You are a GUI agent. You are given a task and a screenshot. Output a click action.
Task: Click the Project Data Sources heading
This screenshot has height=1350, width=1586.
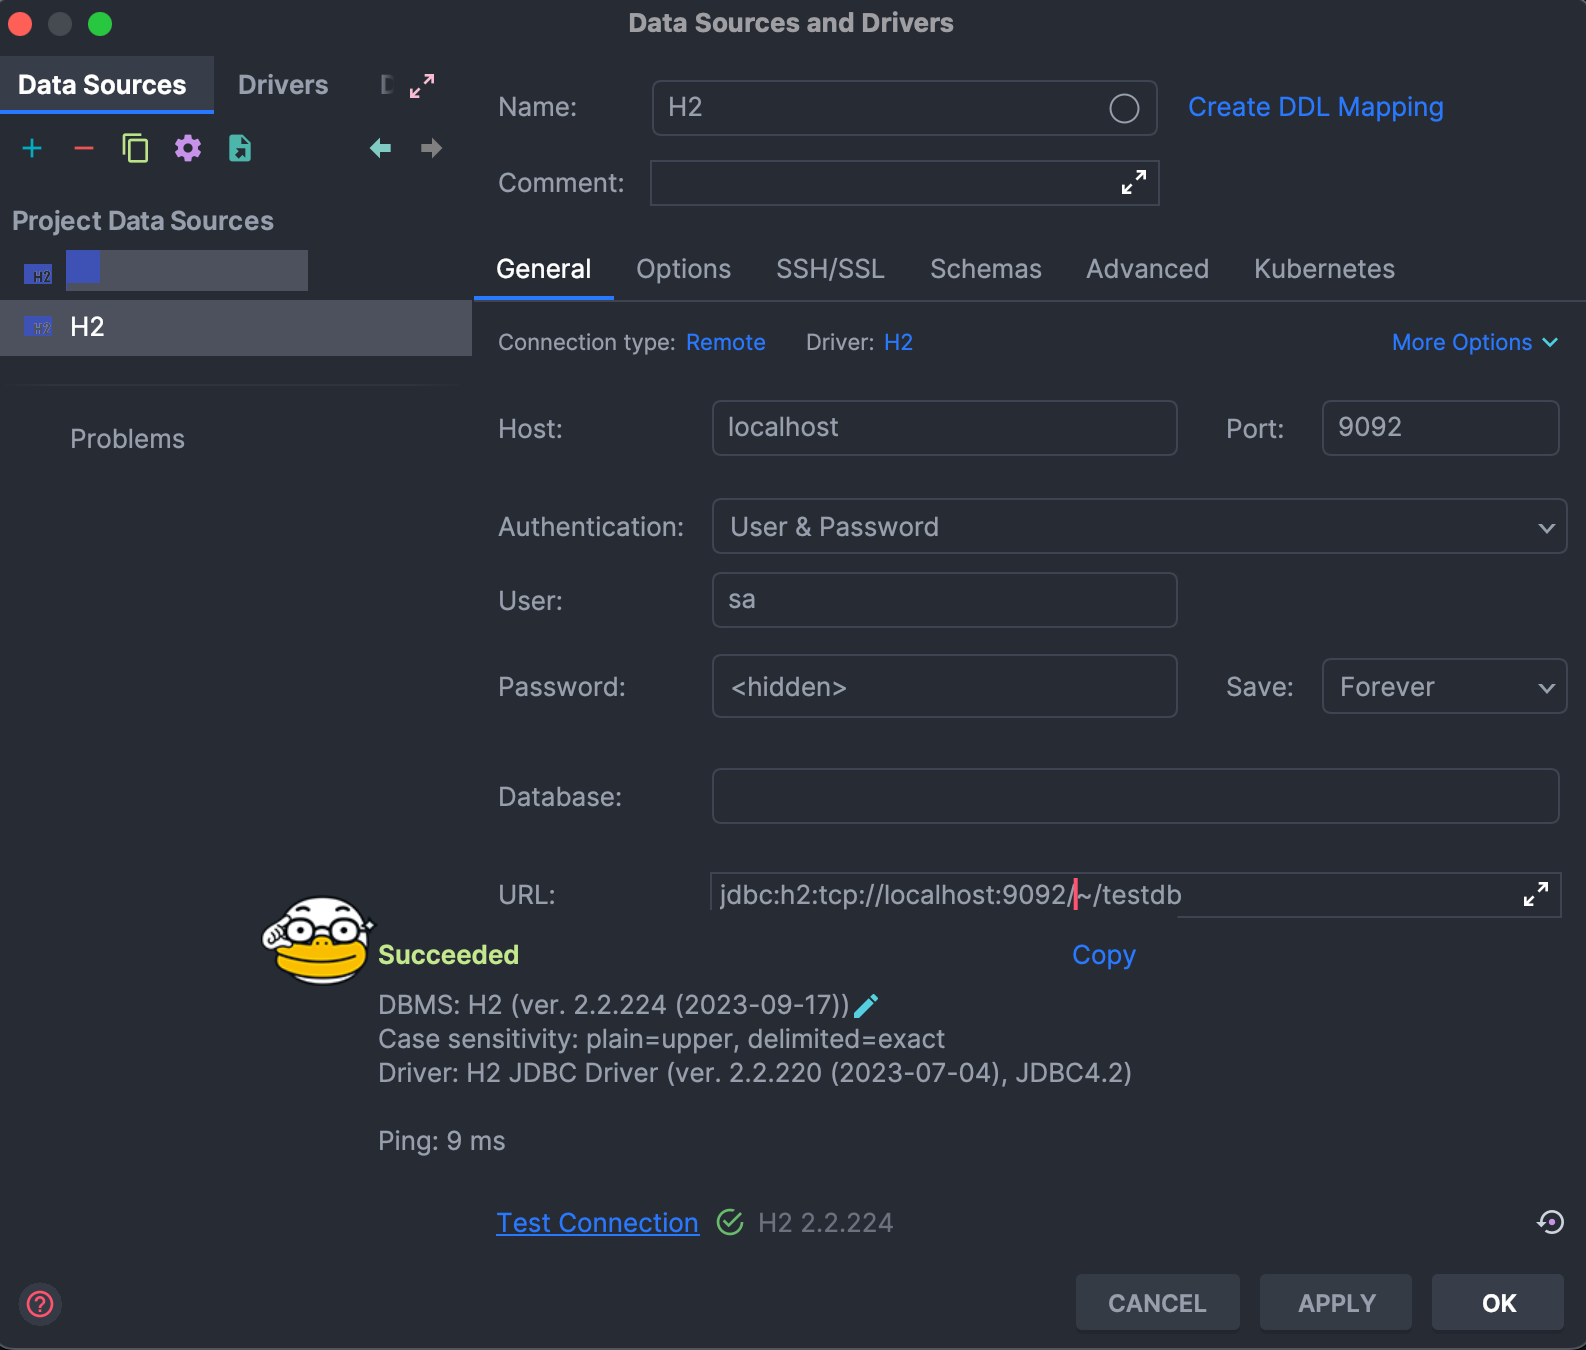143,221
